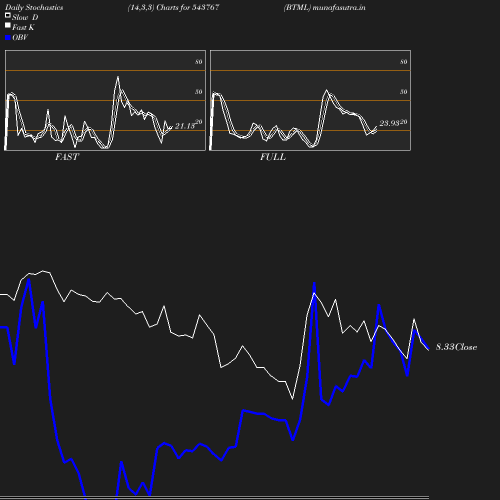Screen dimensions: 500x500
Task: Click the FAST stochastic chart peak
Action: click(118, 77)
